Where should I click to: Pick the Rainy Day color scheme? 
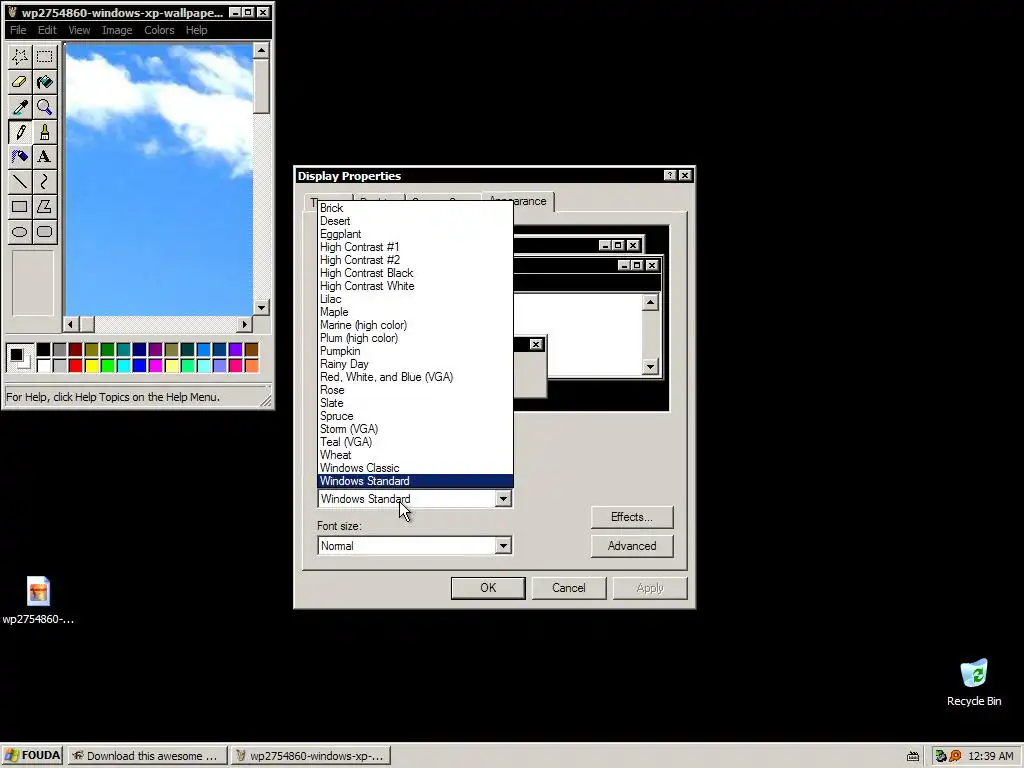pos(415,364)
